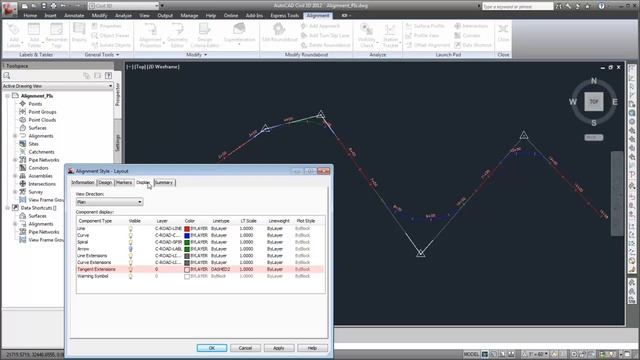
Task: Click the Renumber Tags icon
Action: 56,35
